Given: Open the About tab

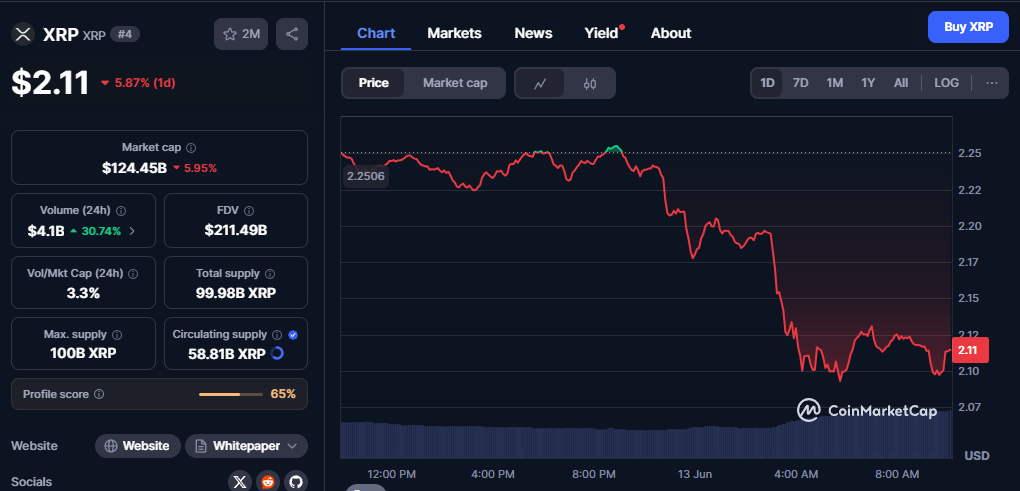Looking at the screenshot, I should [x=671, y=33].
